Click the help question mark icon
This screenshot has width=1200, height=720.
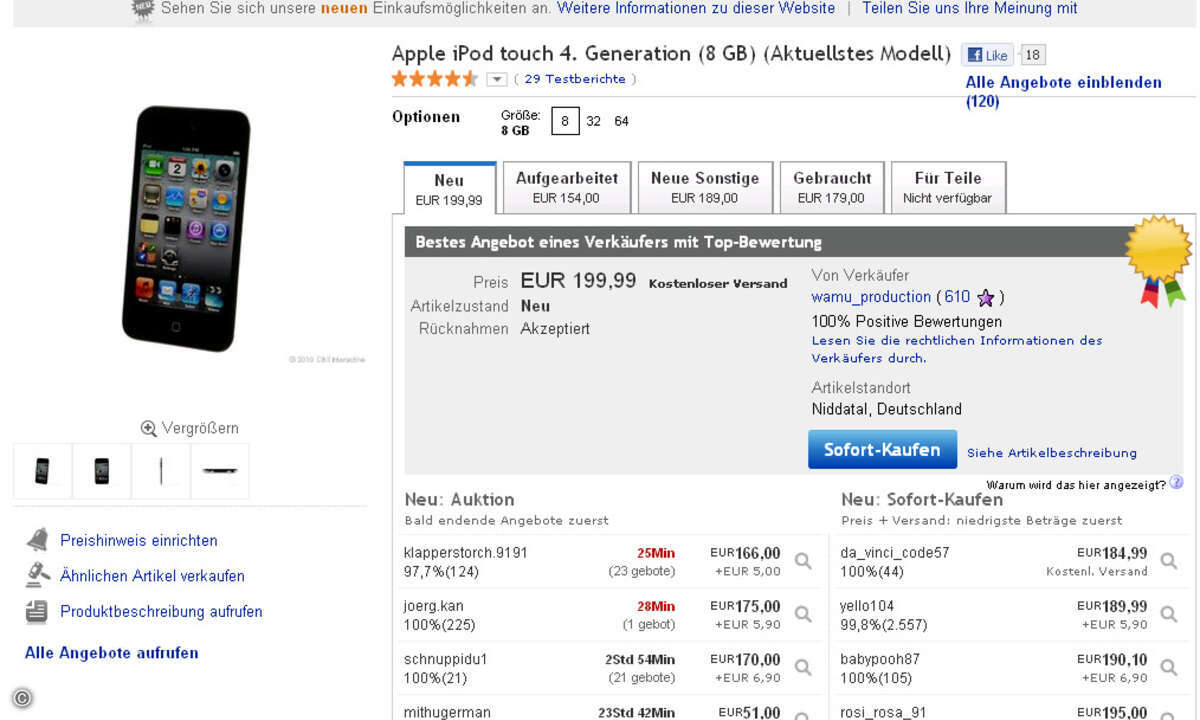pyautogui.click(x=1176, y=483)
